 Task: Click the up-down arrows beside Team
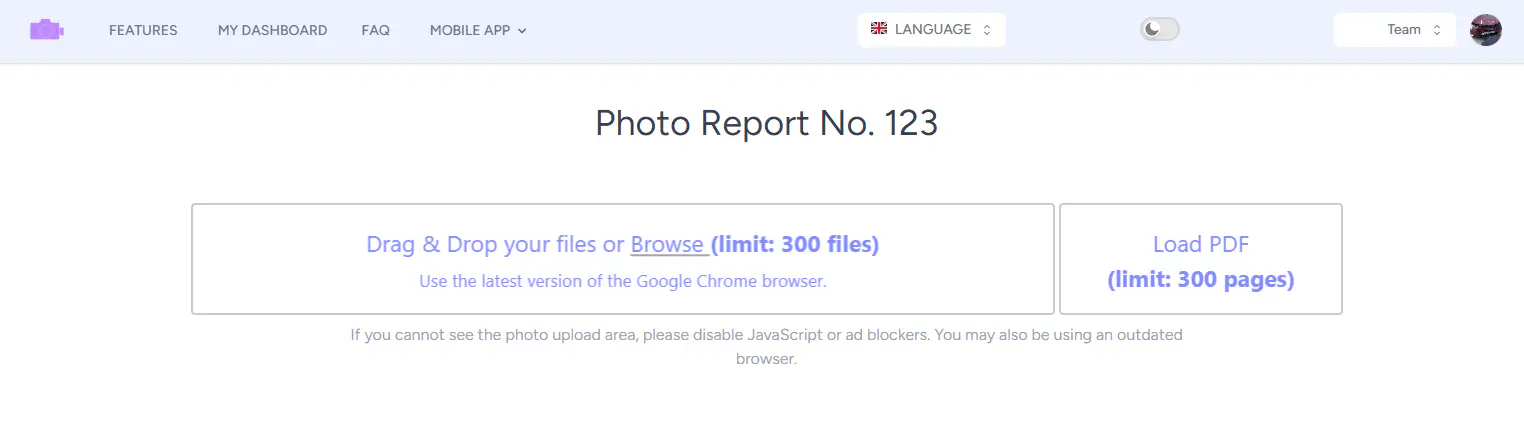point(1437,30)
